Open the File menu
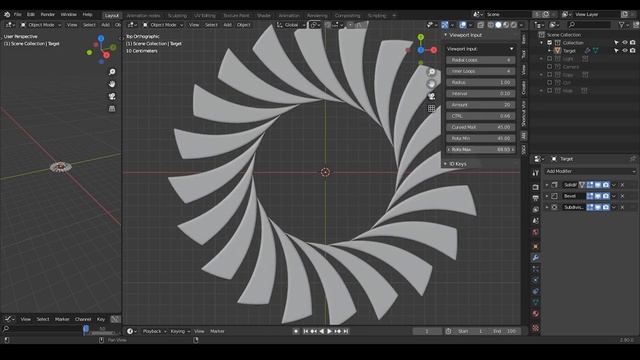This screenshot has height=360, width=640. coord(18,14)
